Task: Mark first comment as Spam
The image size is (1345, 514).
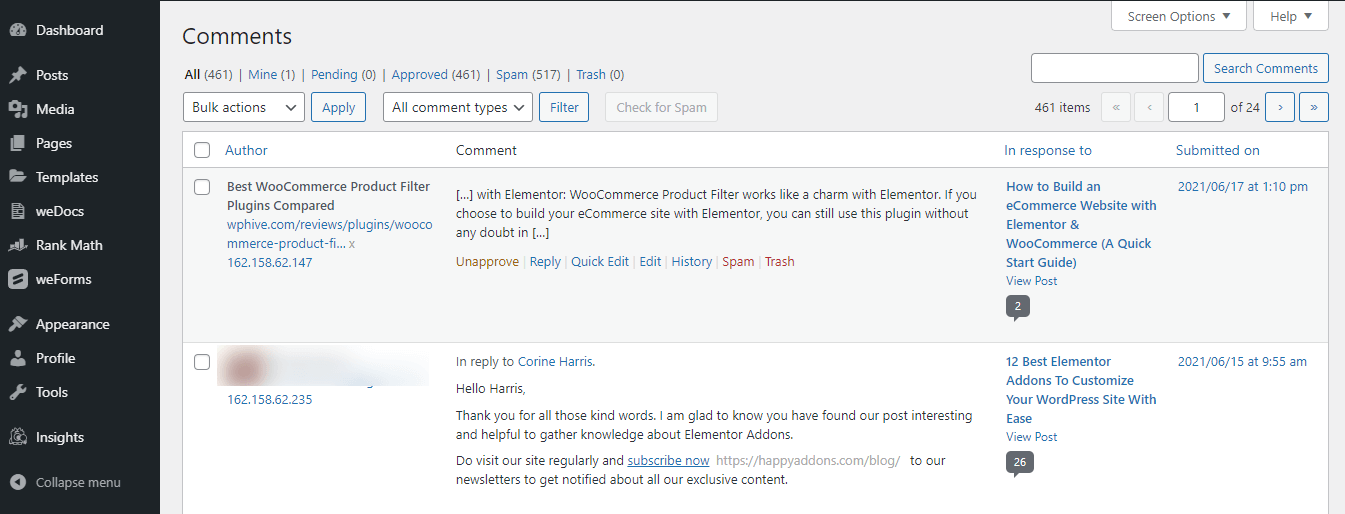Action: 738,261
